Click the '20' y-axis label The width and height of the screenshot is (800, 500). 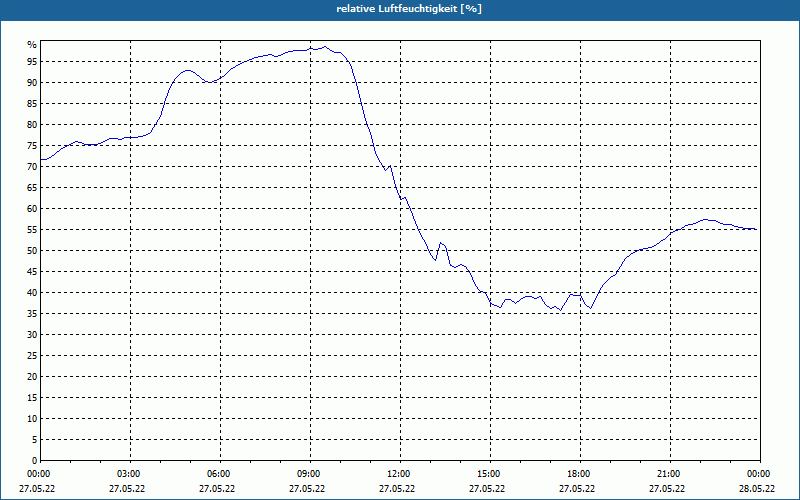coord(32,377)
